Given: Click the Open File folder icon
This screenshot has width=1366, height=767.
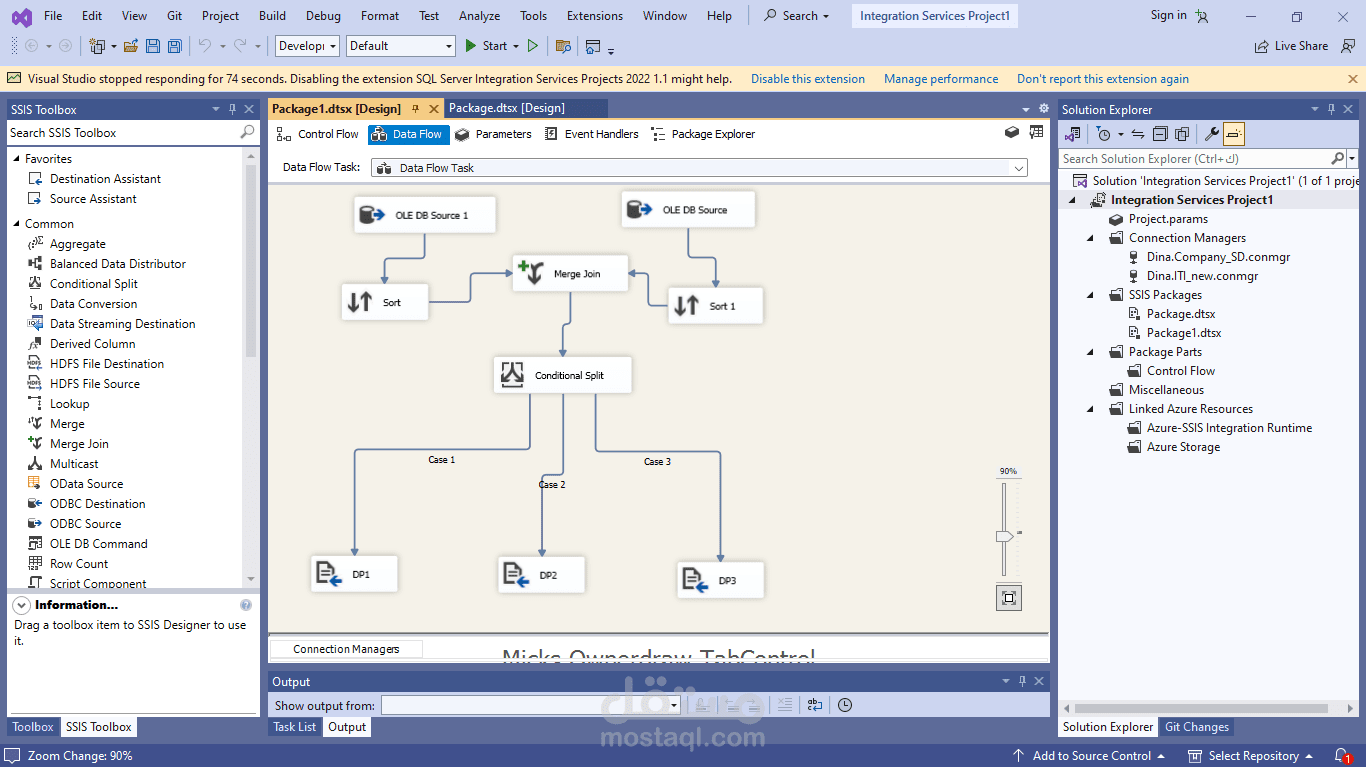Looking at the screenshot, I should (131, 46).
